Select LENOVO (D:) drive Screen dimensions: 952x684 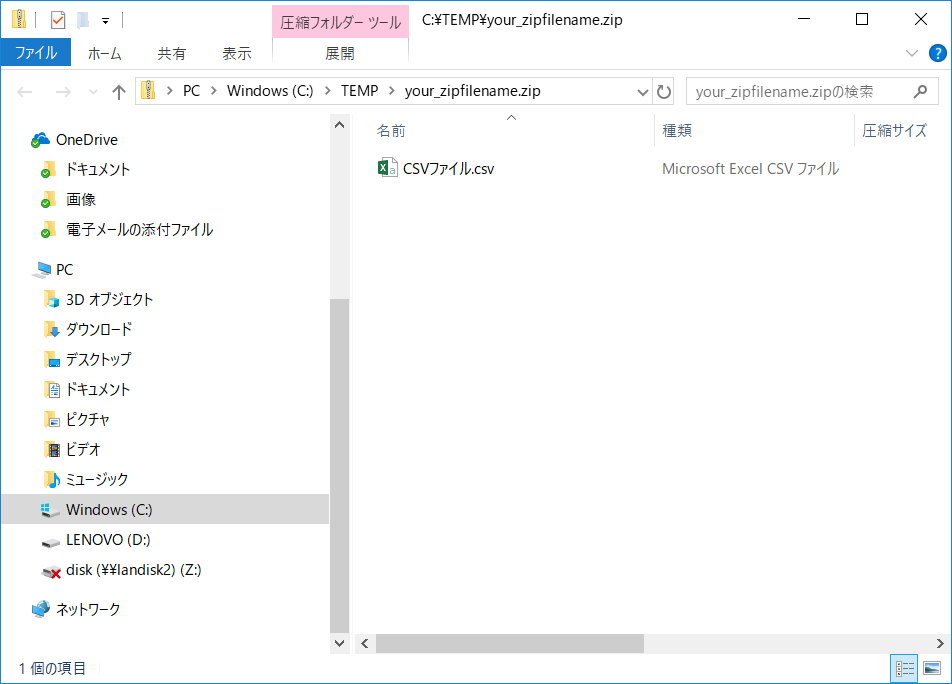[108, 540]
